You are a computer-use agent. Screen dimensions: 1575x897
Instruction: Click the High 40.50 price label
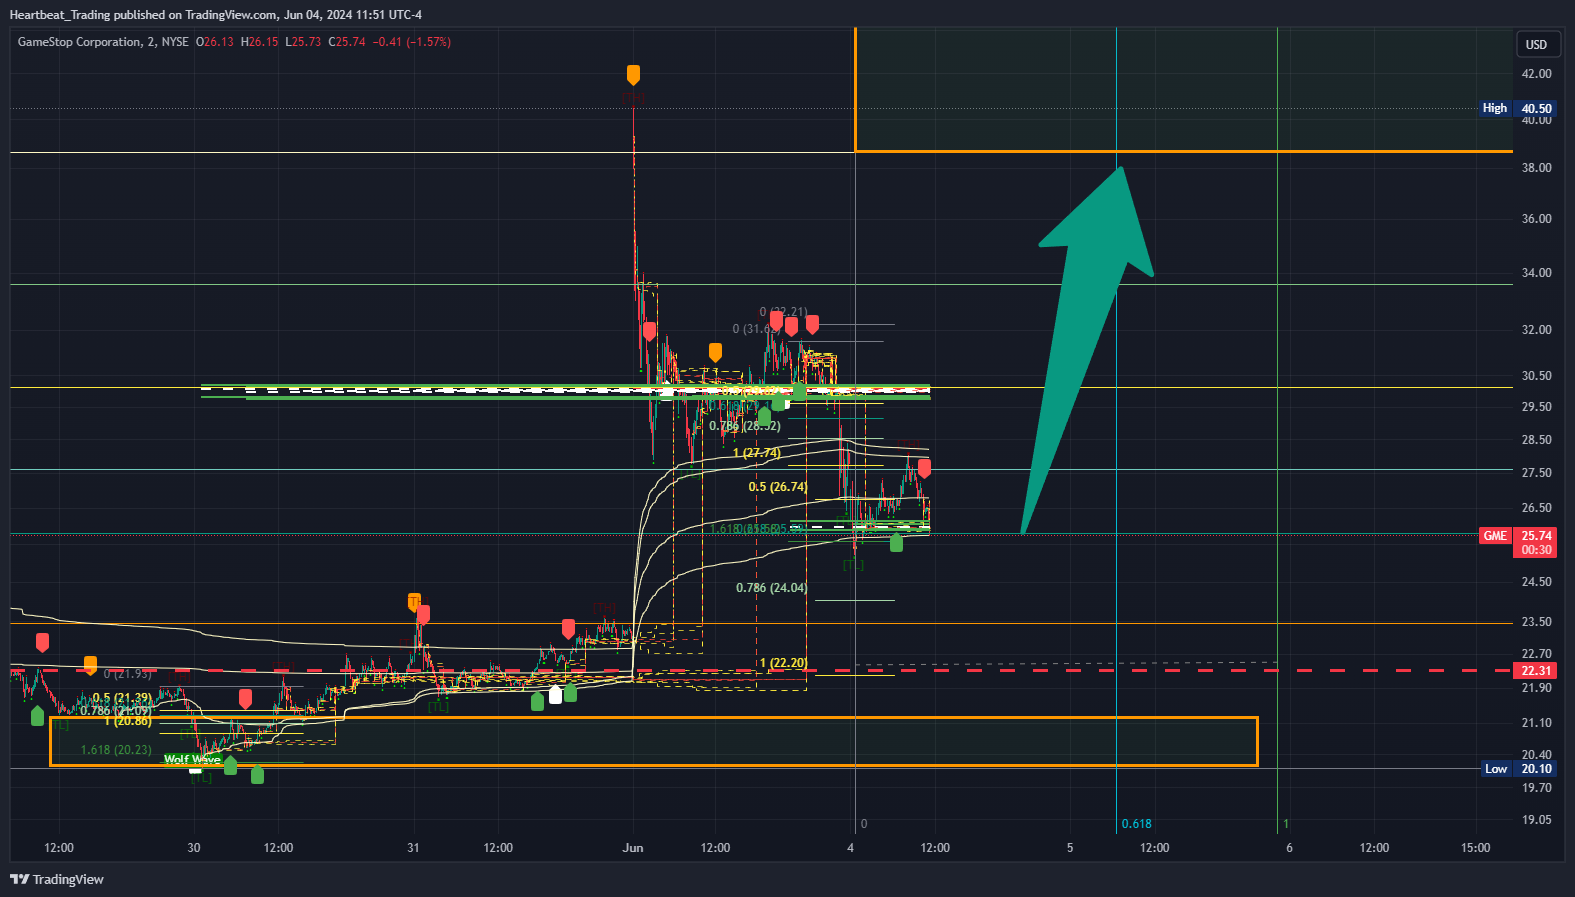click(1517, 108)
